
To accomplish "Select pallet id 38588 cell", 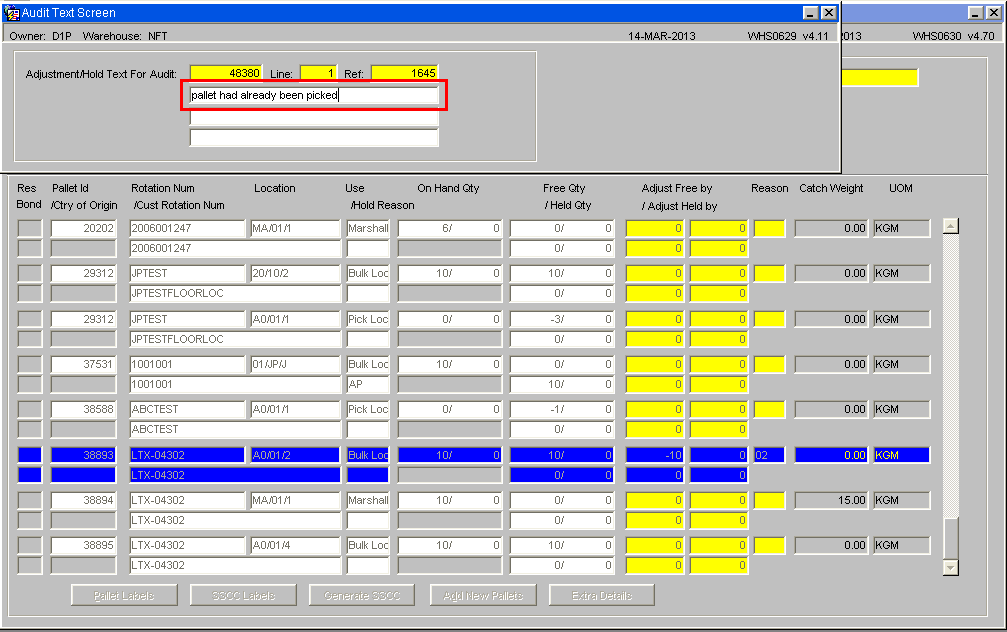I will (x=83, y=409).
